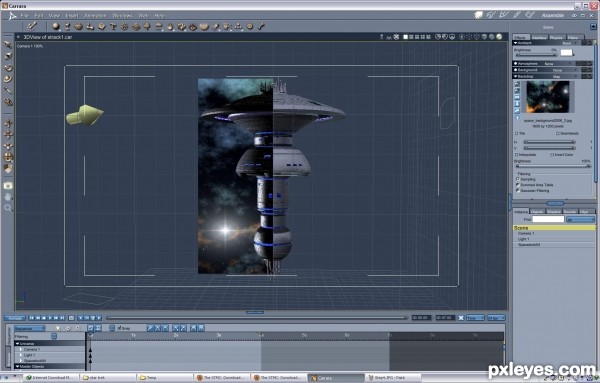Toggle loop playback button
Image resolution: width=600 pixels, height=383 pixels.
(x=71, y=318)
